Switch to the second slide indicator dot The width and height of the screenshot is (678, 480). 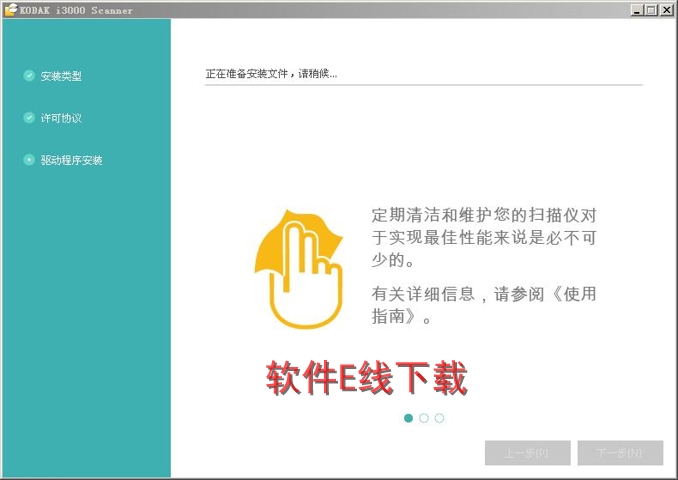(x=424, y=418)
